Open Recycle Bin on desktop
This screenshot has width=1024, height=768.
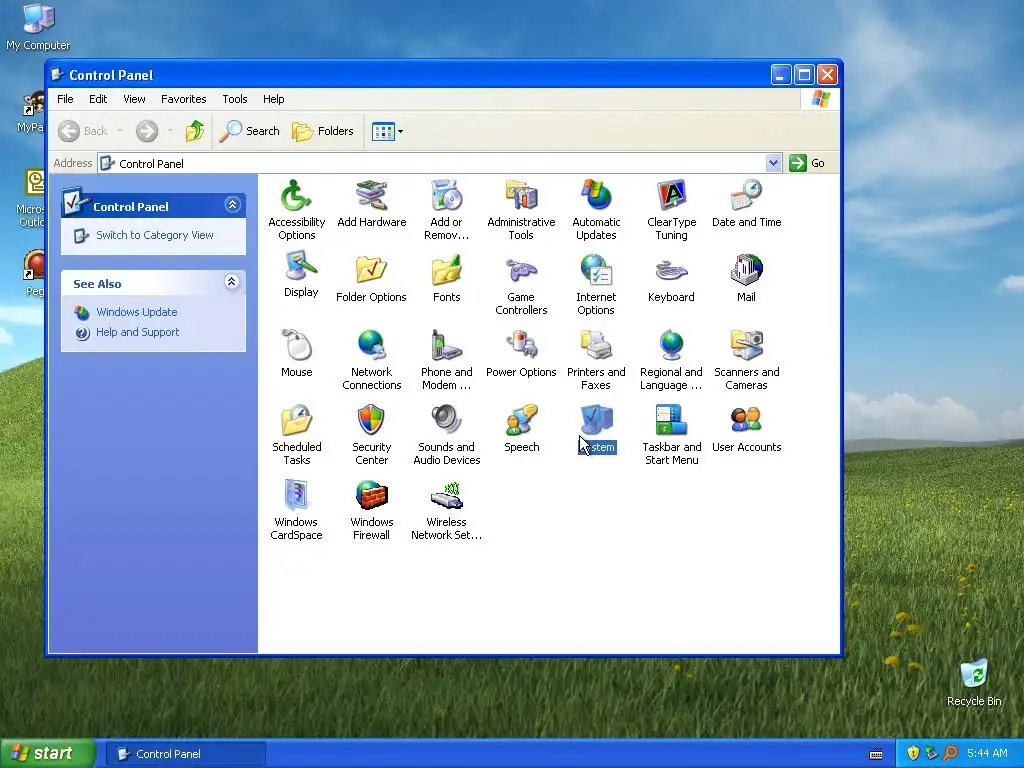974,682
